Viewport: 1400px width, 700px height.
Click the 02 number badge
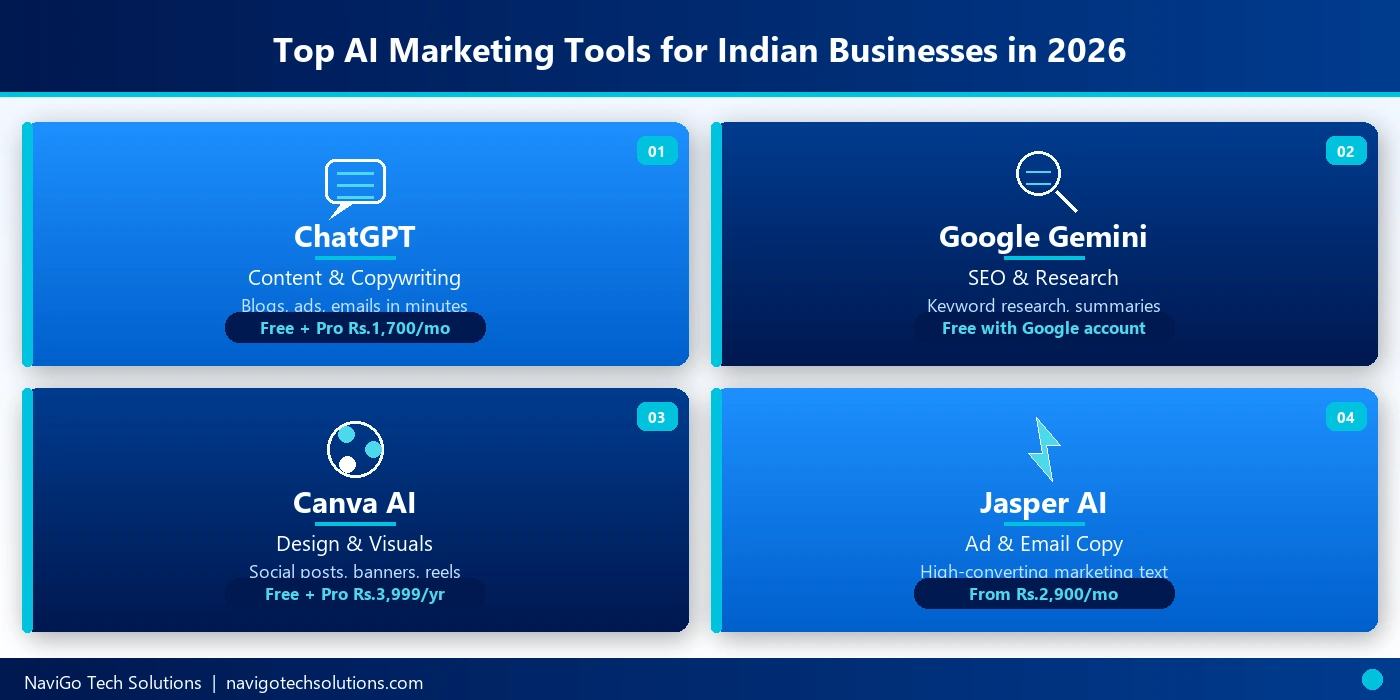pyautogui.click(x=1346, y=151)
